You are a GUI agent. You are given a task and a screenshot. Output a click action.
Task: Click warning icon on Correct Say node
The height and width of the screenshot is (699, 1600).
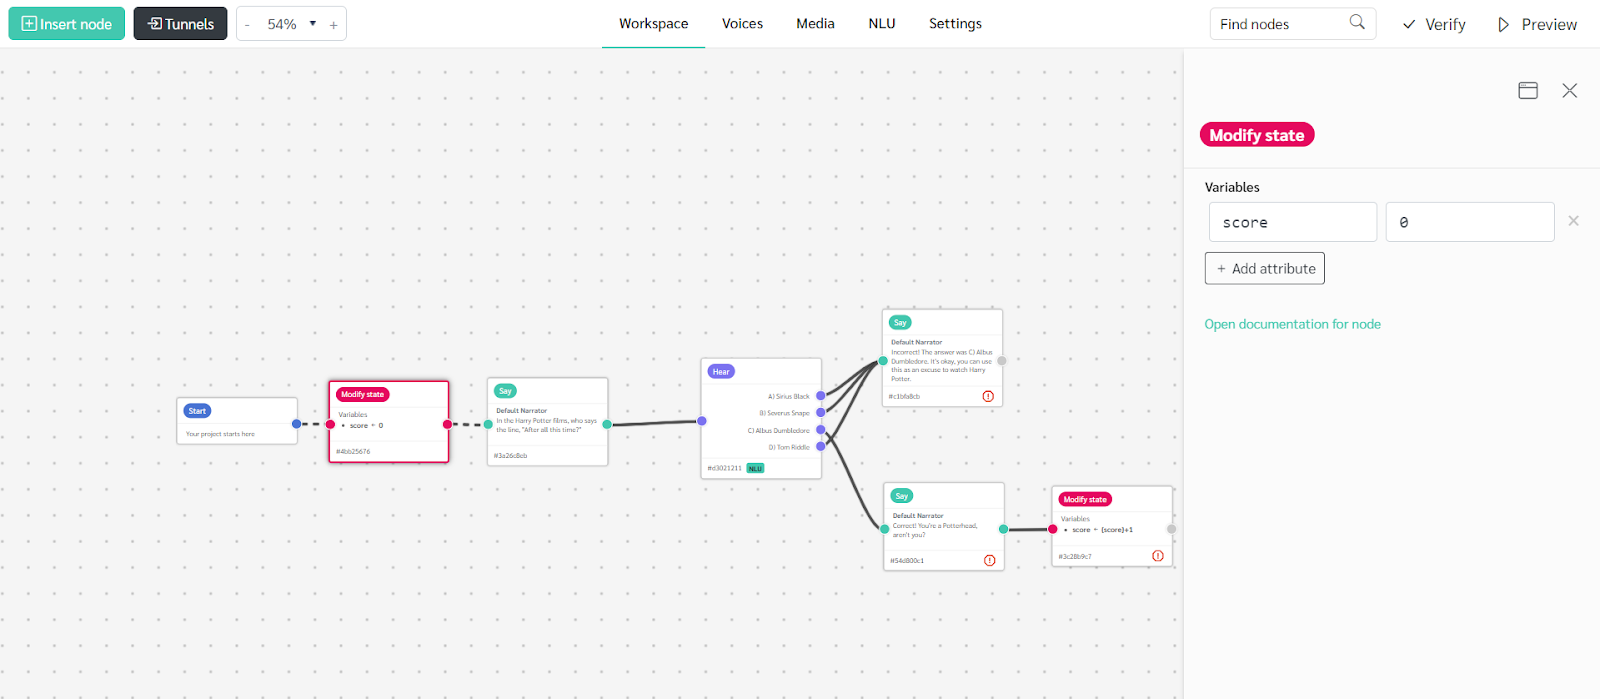[x=989, y=560]
